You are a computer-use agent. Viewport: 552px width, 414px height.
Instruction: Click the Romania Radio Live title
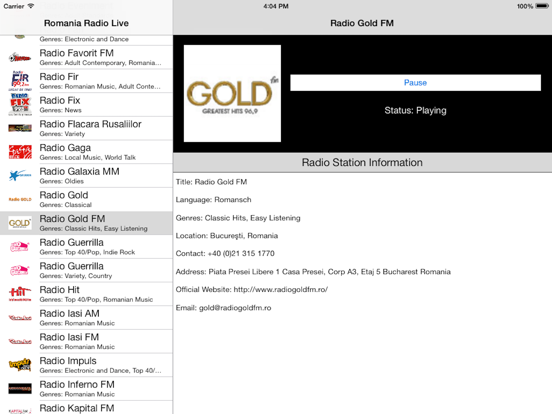point(86,23)
